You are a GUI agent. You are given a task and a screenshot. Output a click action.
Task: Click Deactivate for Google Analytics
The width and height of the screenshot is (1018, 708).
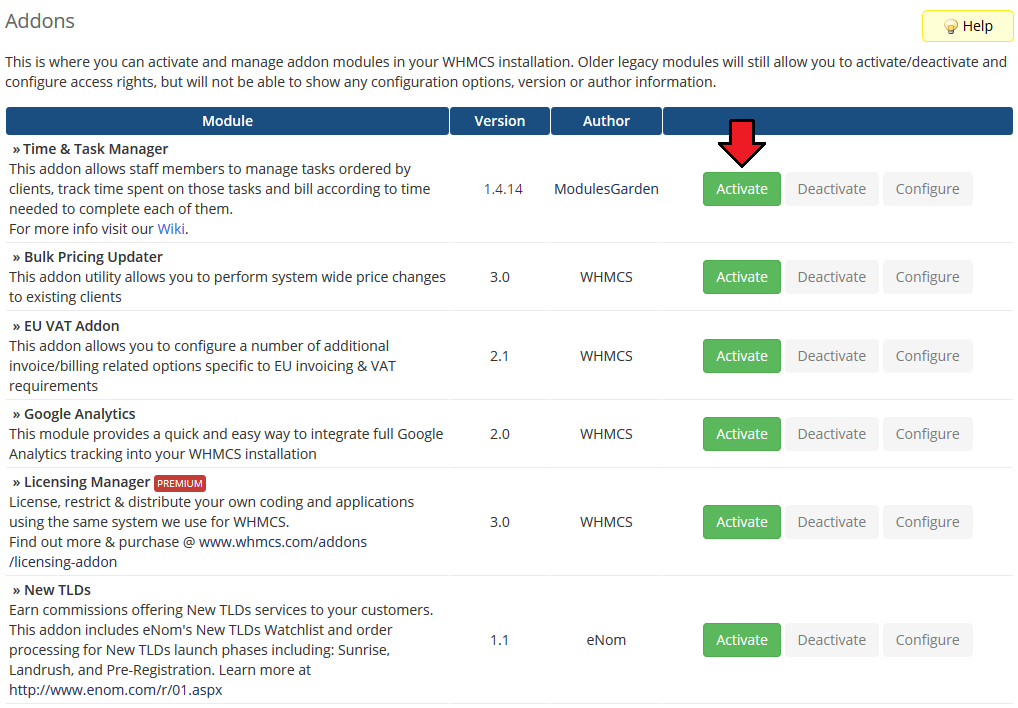click(x=832, y=434)
